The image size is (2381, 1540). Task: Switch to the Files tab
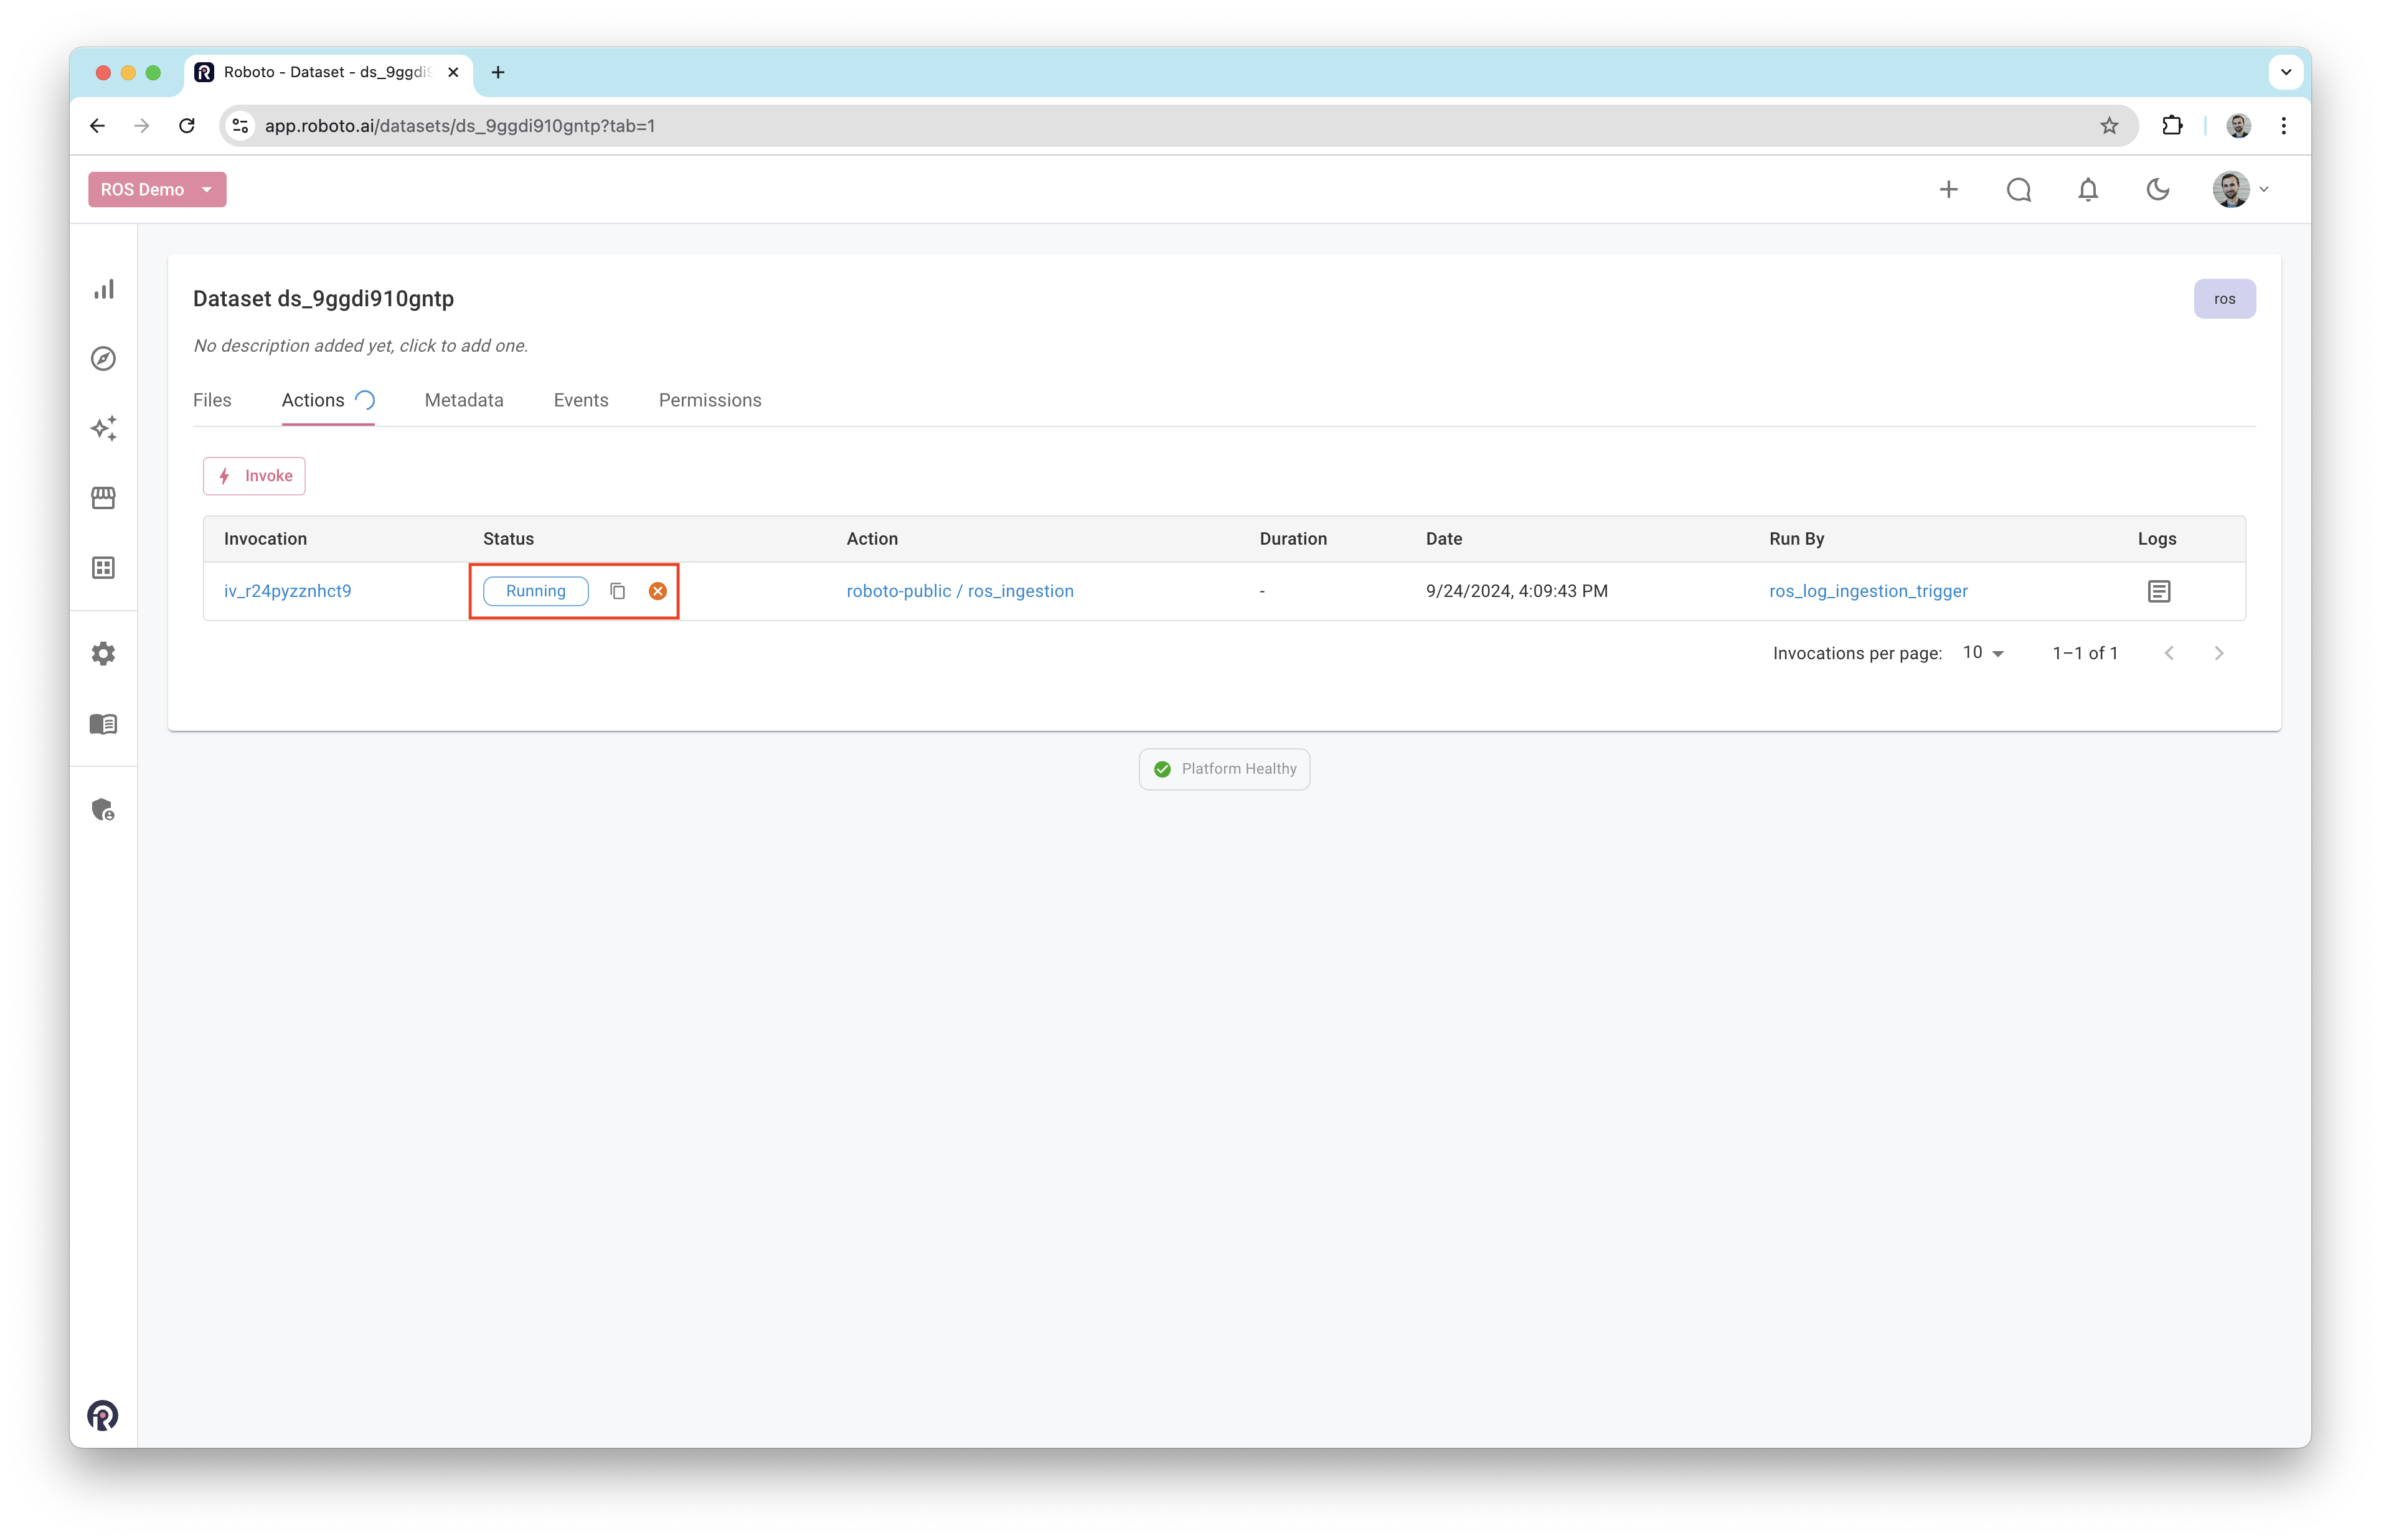[212, 400]
